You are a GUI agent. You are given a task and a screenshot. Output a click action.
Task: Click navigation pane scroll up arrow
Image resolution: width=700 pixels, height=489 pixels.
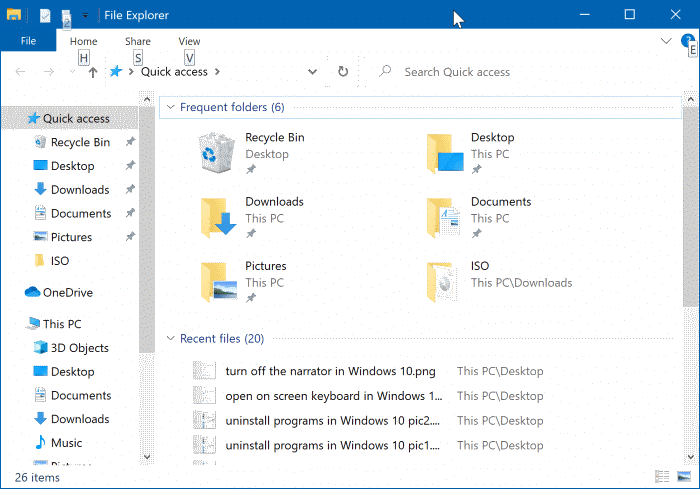click(147, 99)
